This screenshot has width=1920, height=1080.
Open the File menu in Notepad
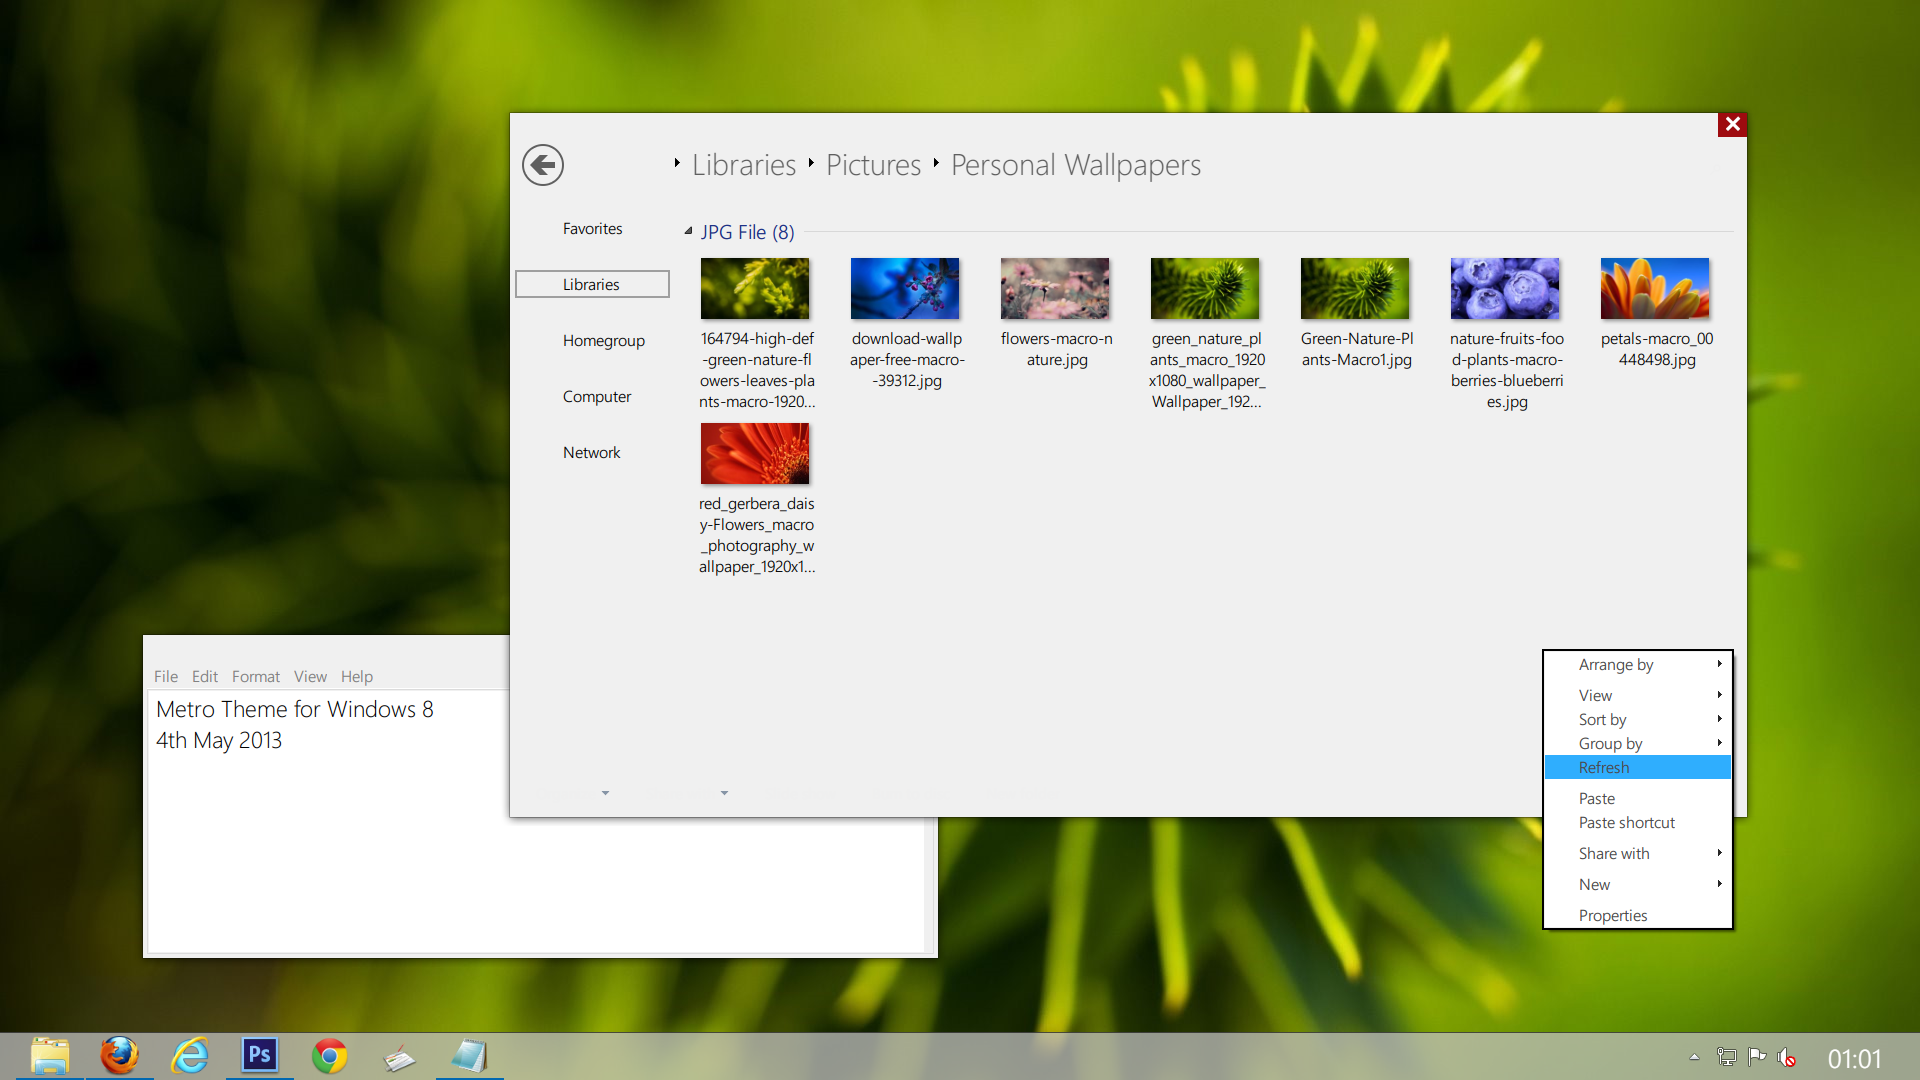tap(166, 677)
